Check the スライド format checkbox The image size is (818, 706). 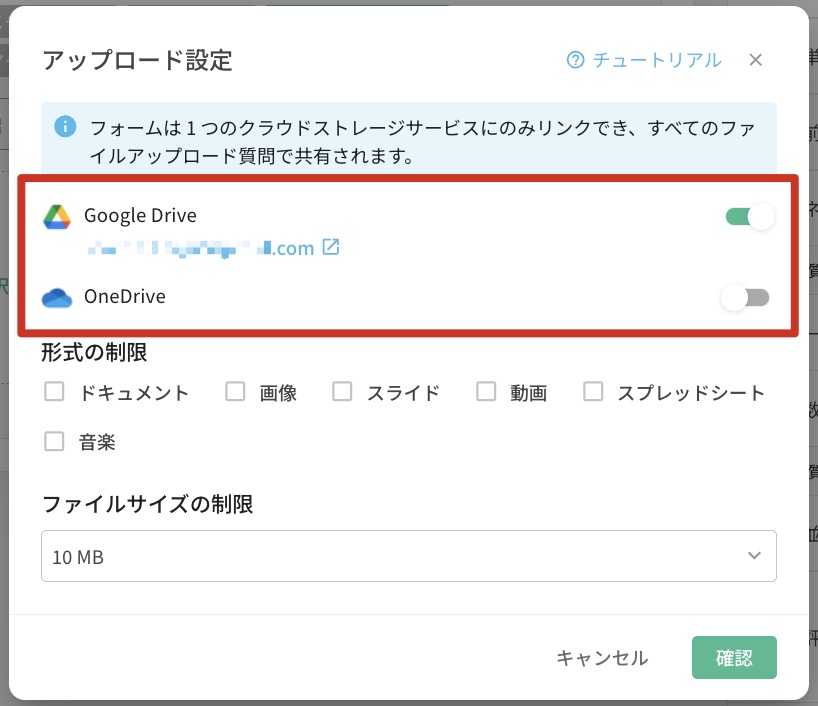342,391
